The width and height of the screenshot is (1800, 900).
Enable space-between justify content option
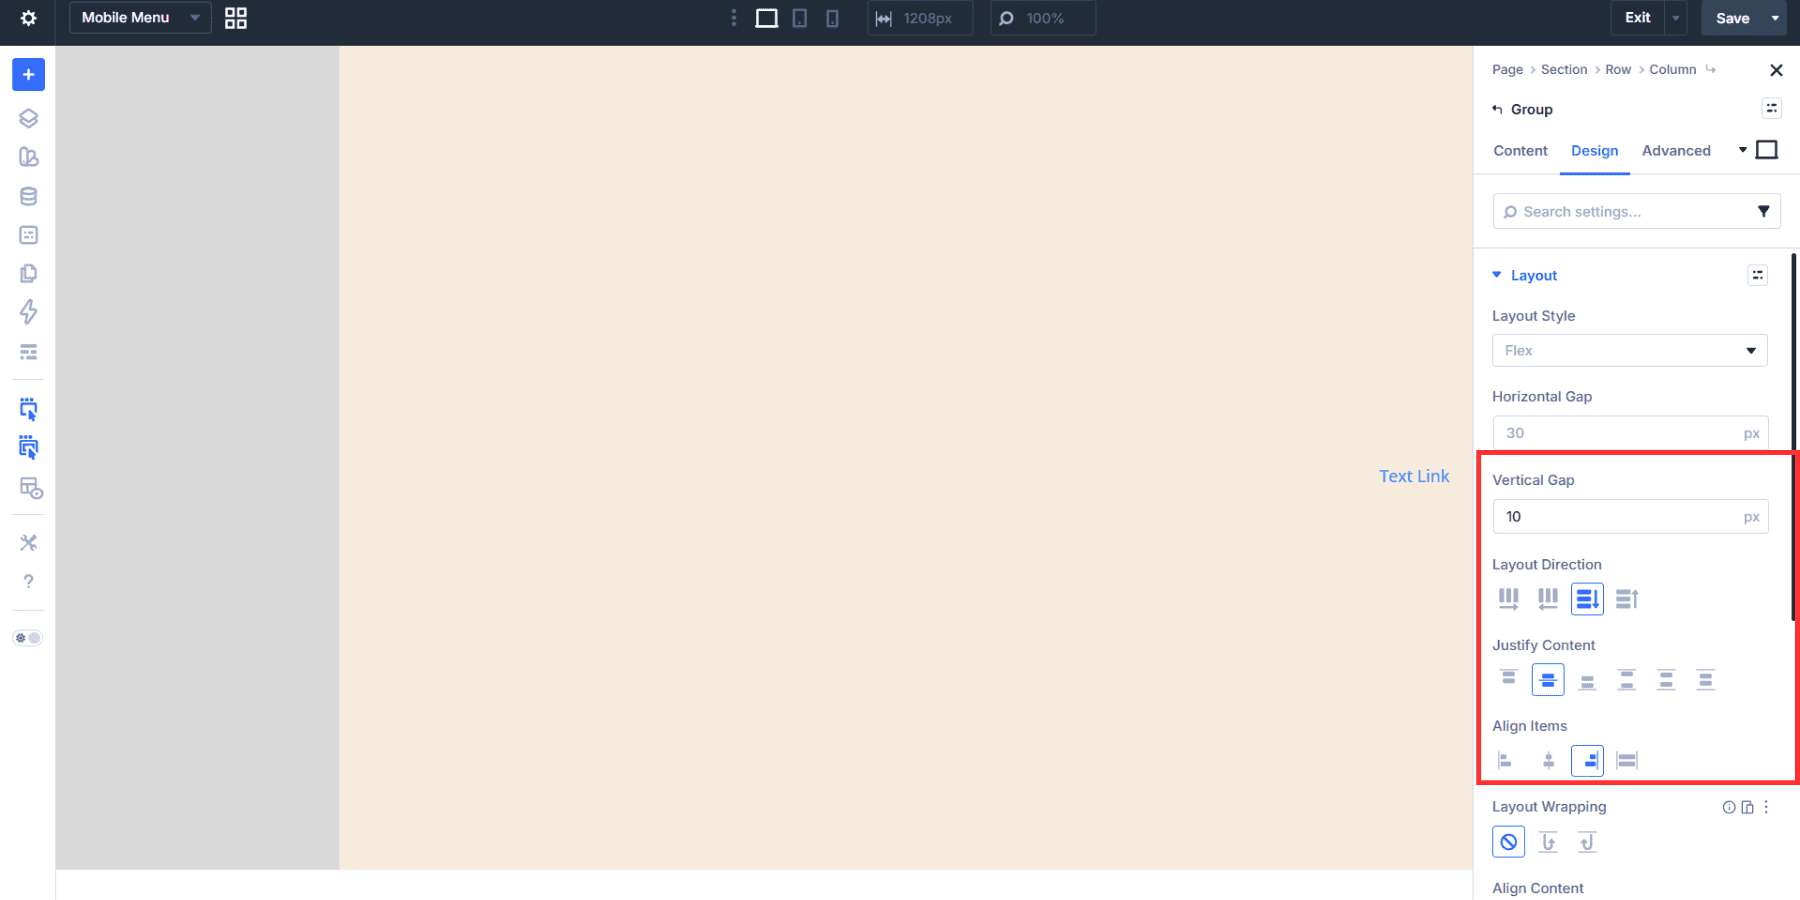(x=1626, y=679)
